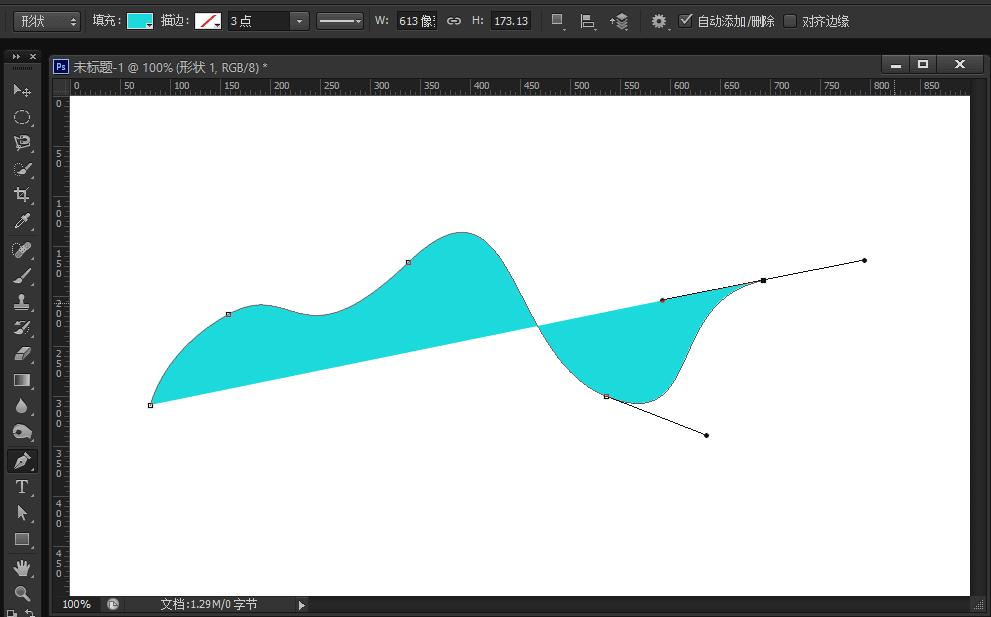
Task: Click the W width input field
Action: (416, 21)
